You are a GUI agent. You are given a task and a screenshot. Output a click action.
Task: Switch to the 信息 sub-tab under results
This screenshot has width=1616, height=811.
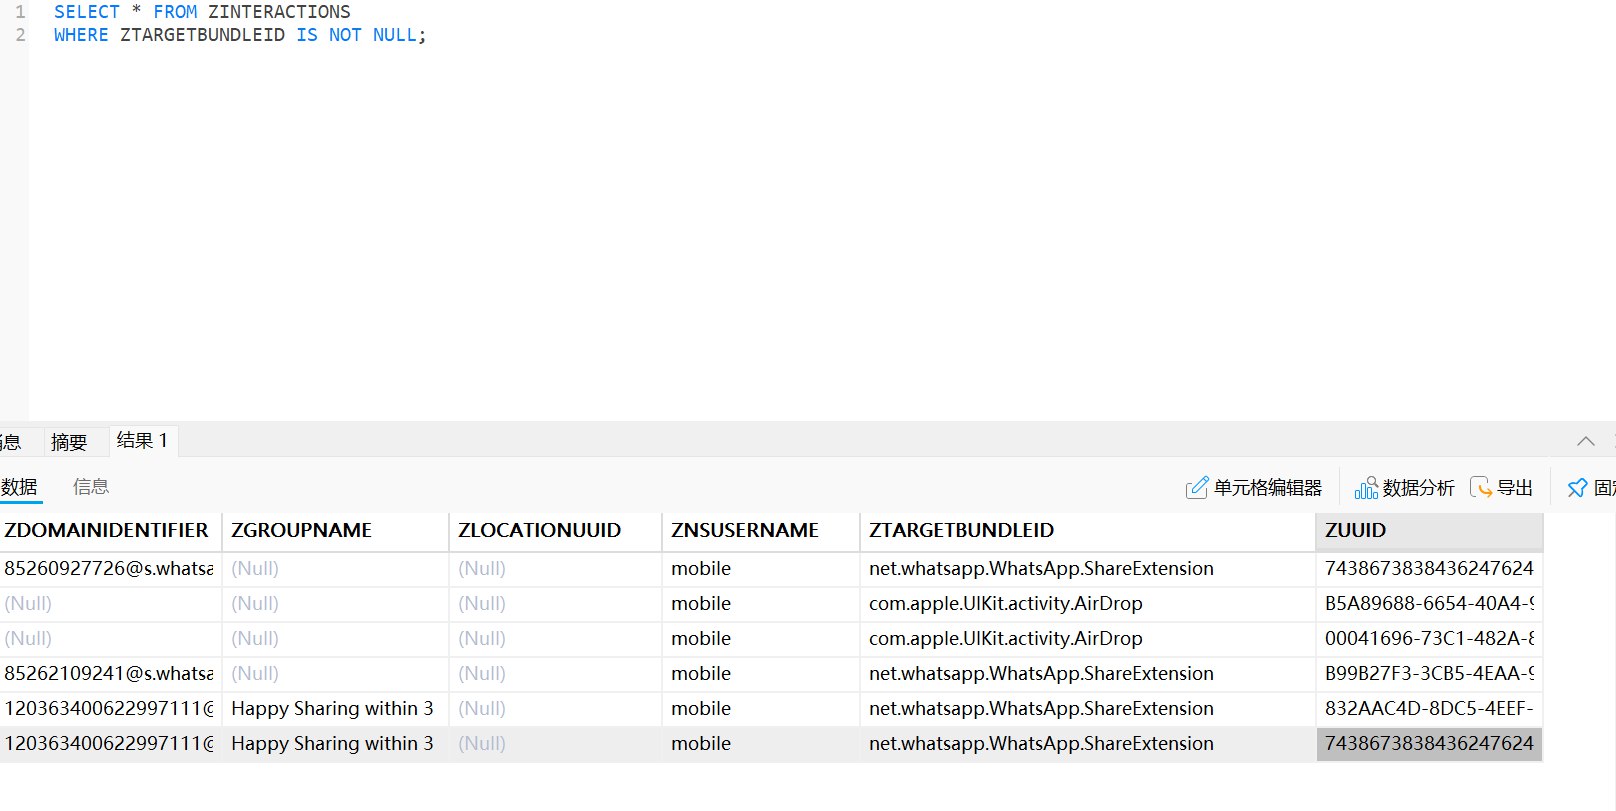click(x=91, y=487)
